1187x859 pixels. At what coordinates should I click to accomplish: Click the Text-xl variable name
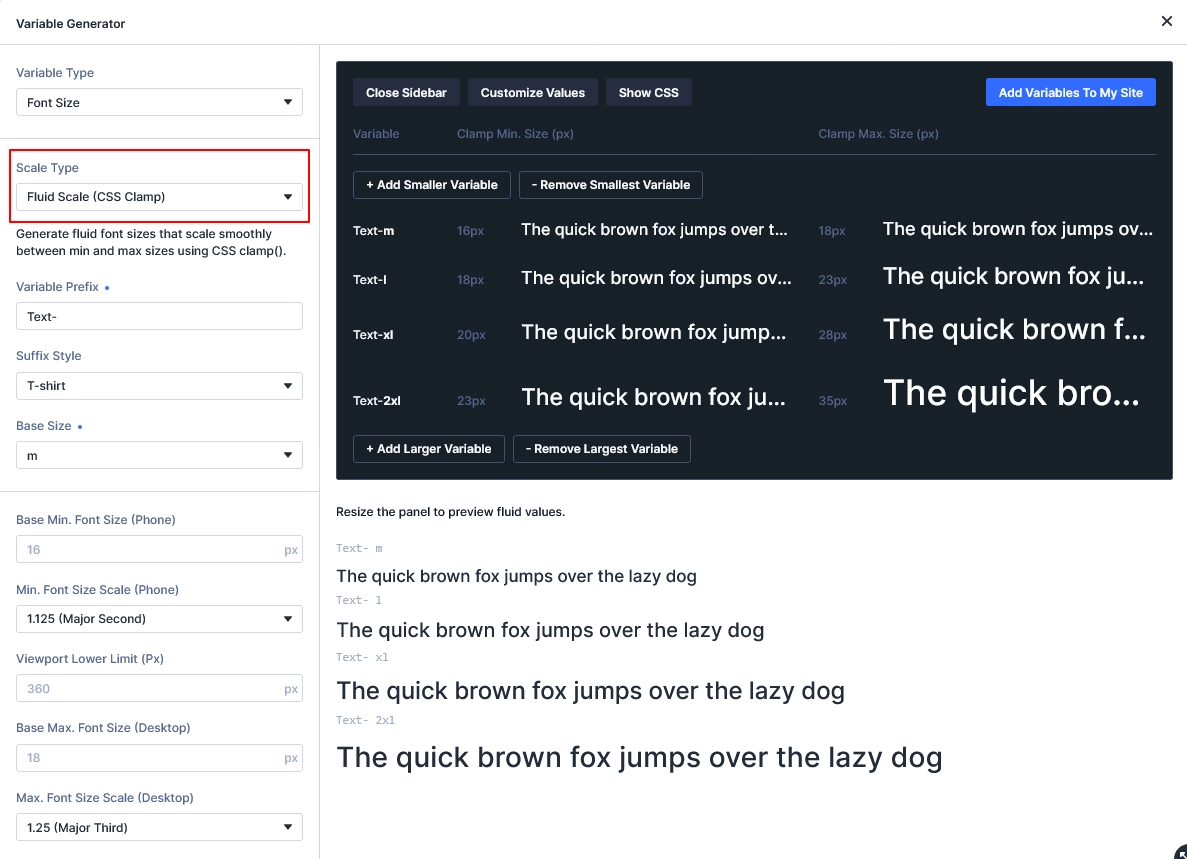point(372,335)
